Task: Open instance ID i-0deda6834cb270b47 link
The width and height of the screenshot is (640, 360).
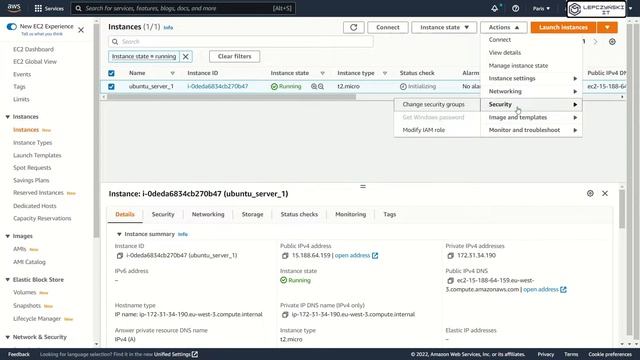Action: [218, 87]
